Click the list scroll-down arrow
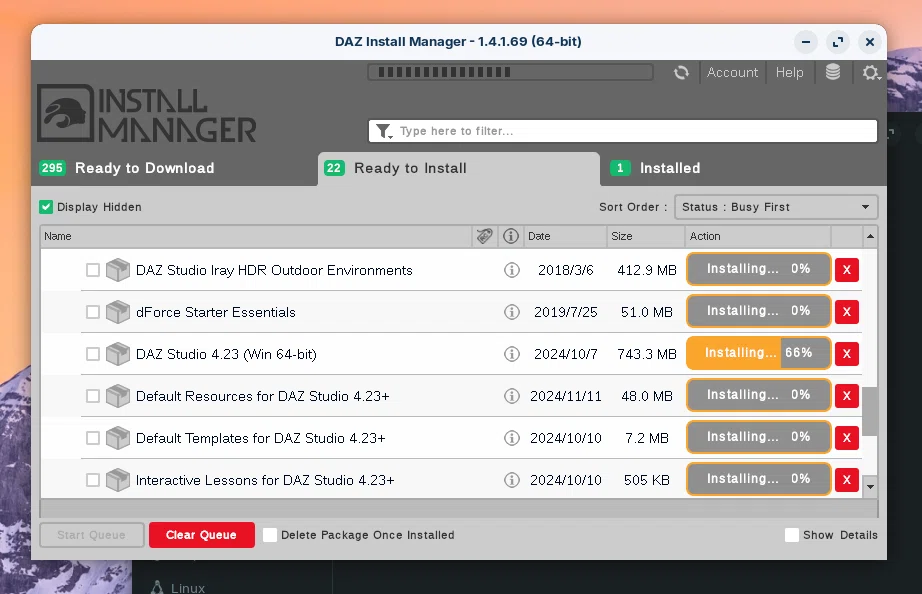This screenshot has width=922, height=594. pos(870,486)
